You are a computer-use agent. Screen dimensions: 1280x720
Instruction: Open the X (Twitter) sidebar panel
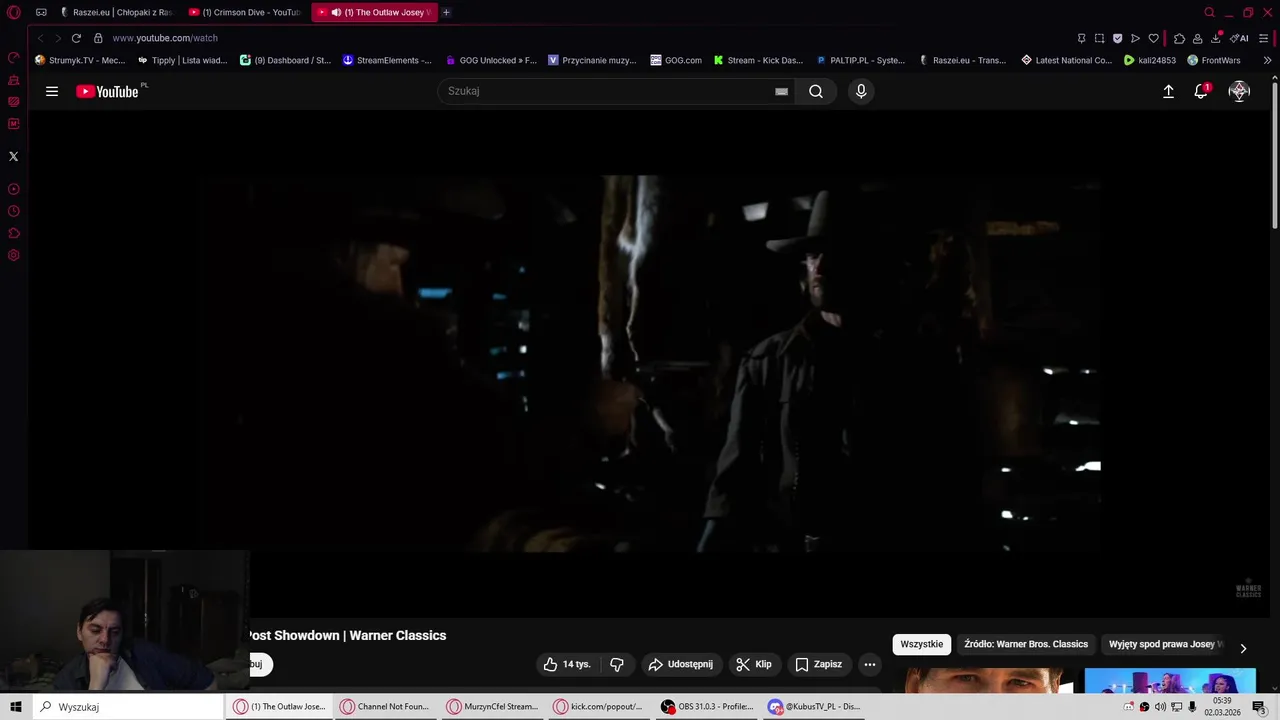(x=13, y=156)
